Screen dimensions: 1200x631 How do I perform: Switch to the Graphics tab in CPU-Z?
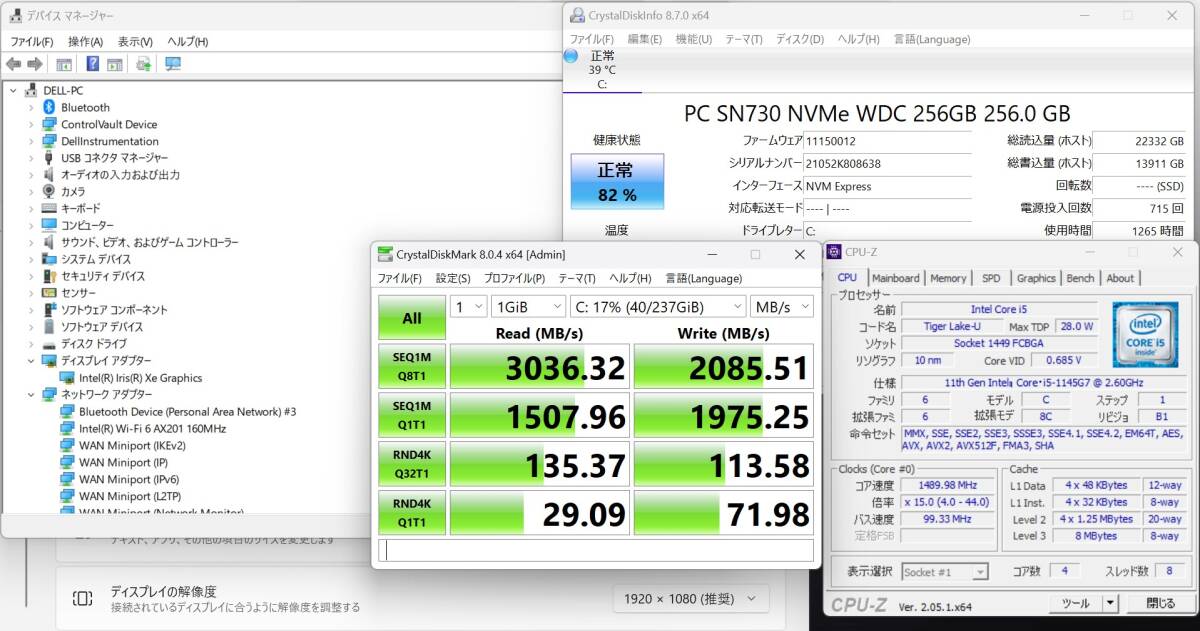1036,278
